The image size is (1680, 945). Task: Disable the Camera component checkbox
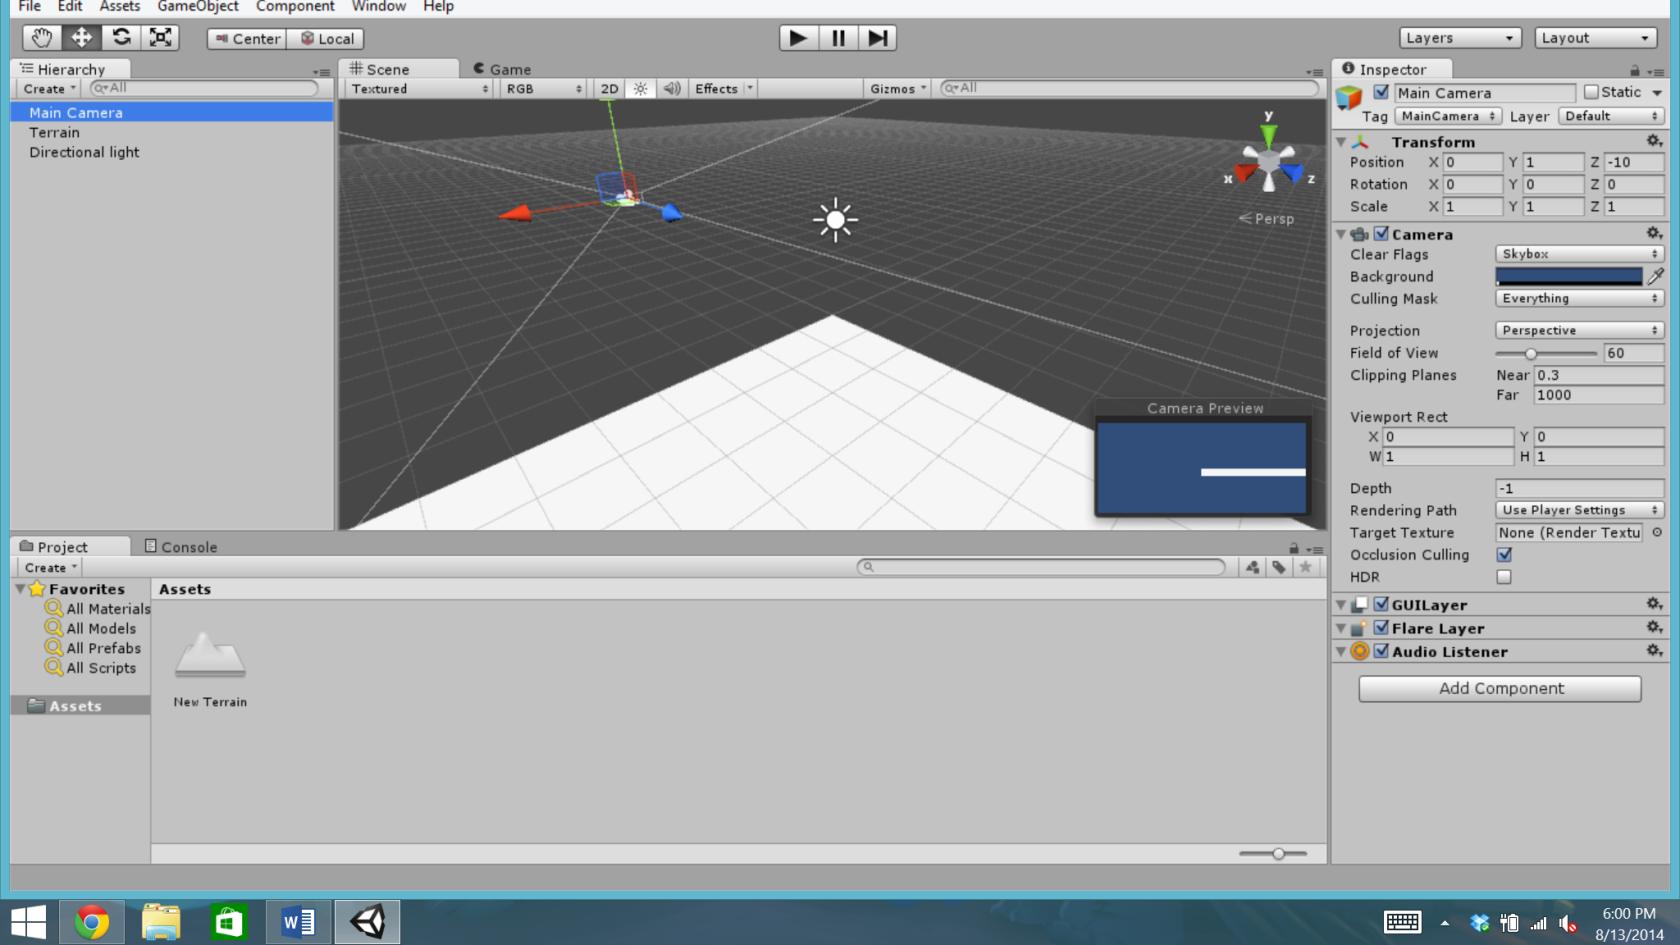(1381, 233)
